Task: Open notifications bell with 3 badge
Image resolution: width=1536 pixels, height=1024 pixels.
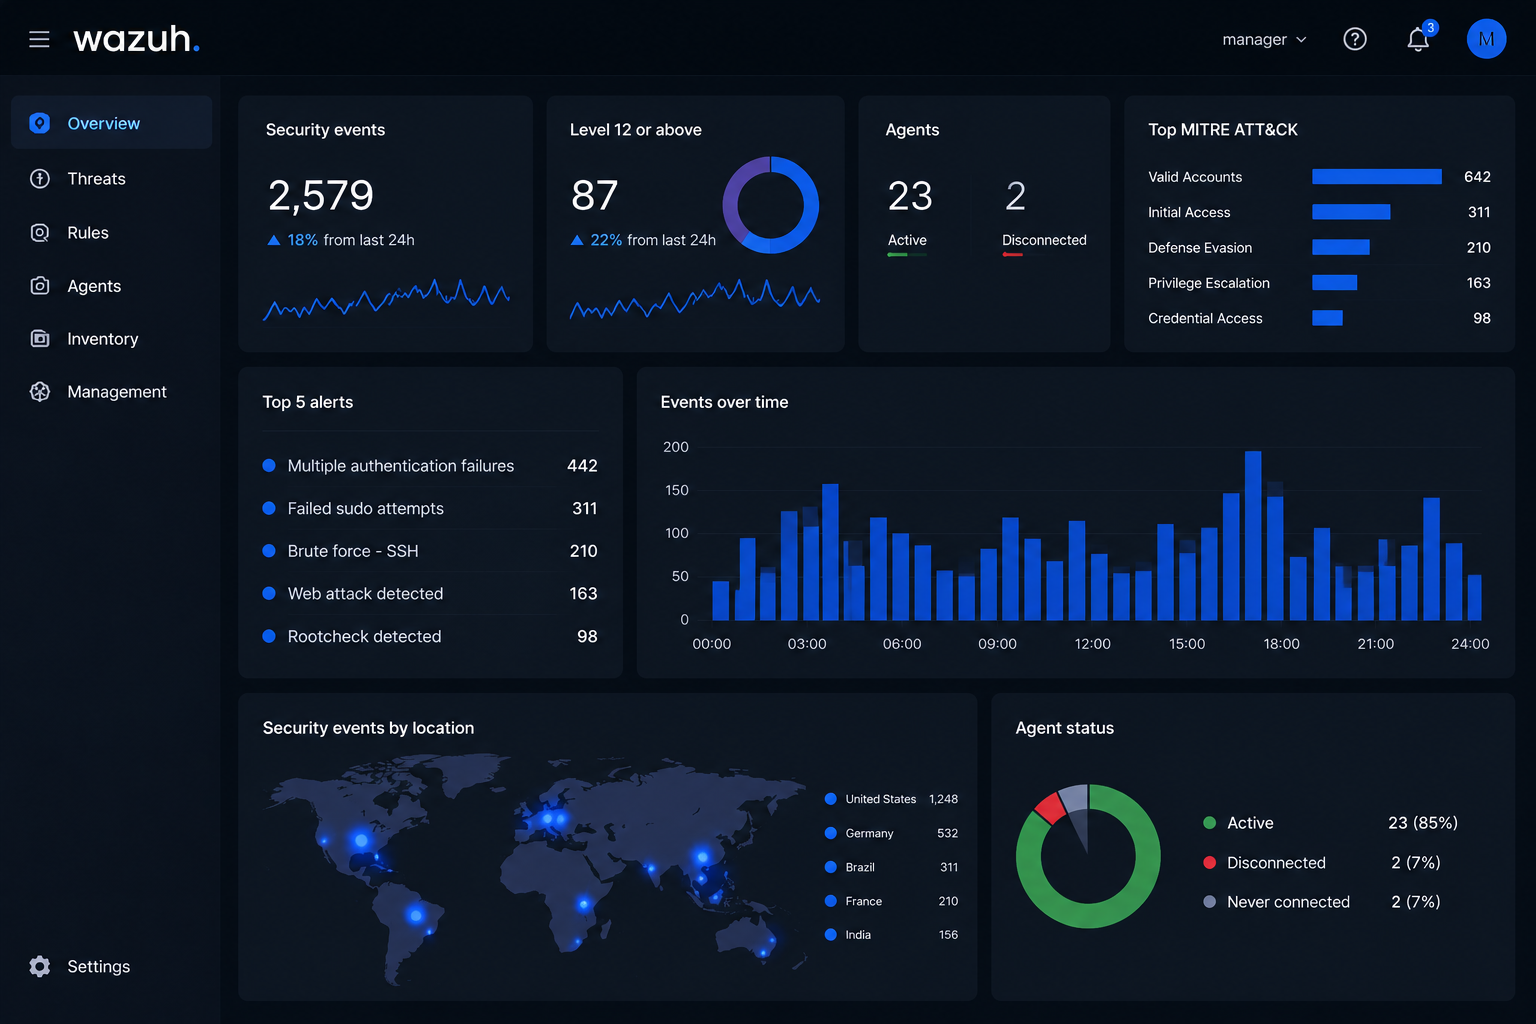Action: [1419, 38]
